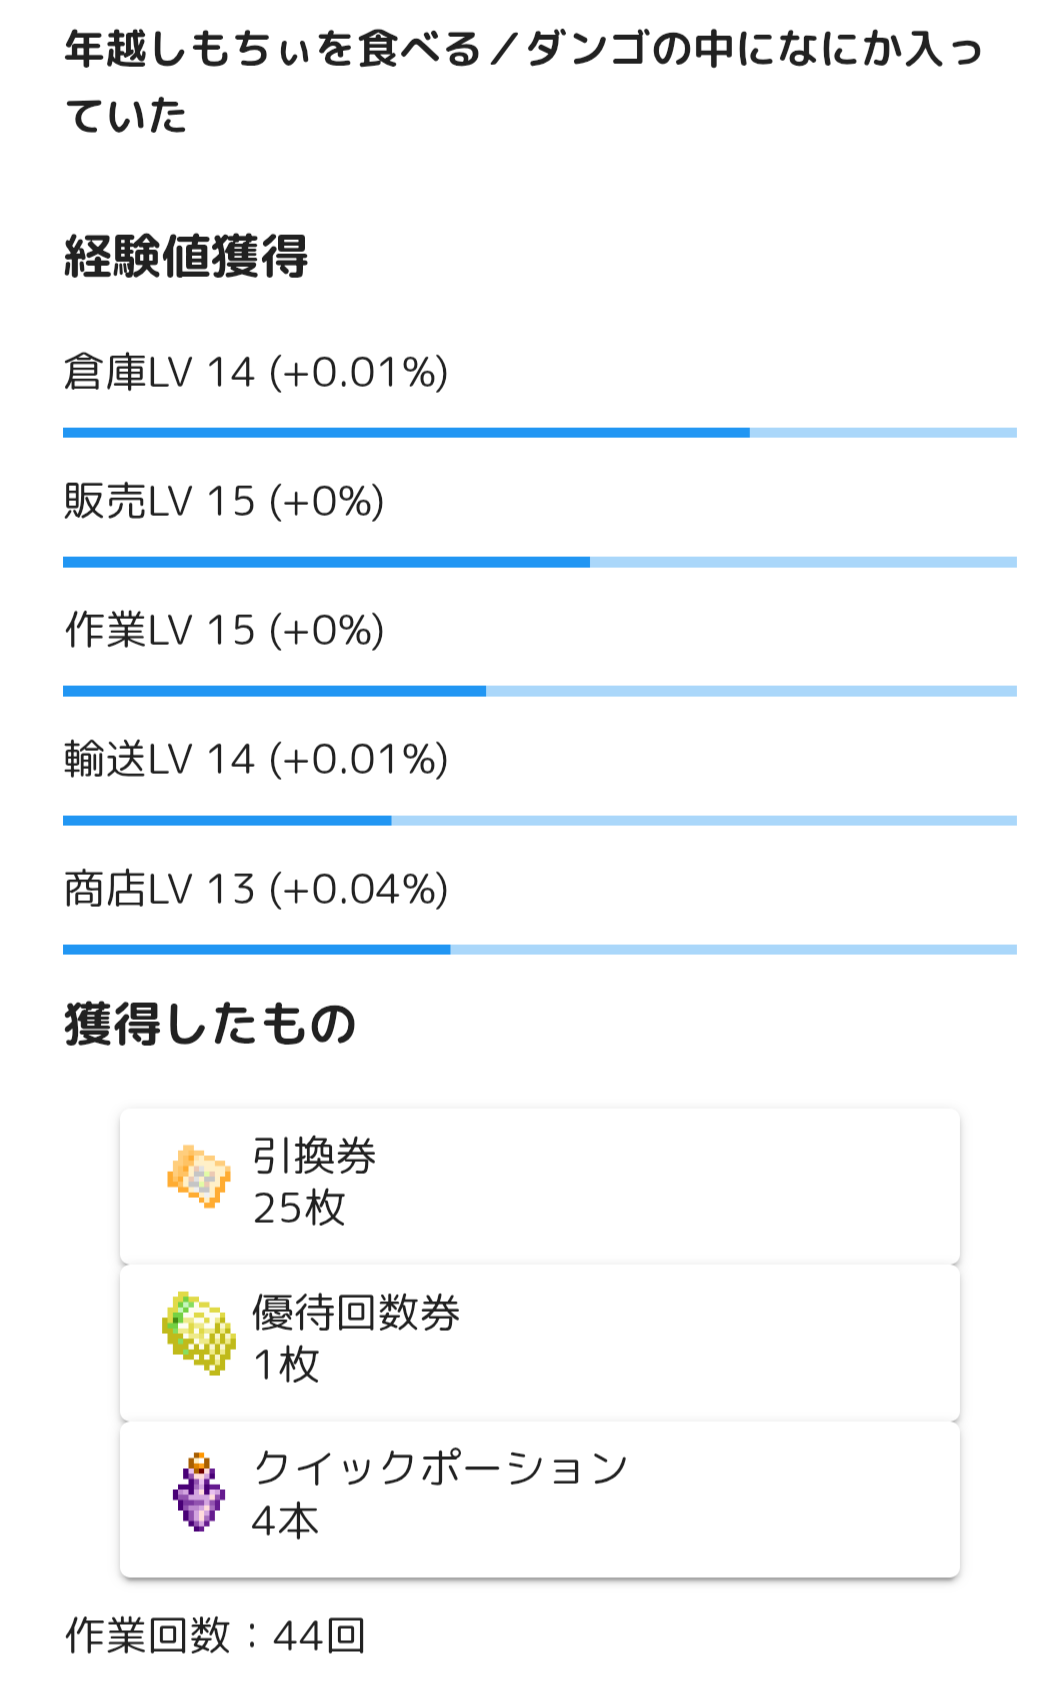Tap the green 優待回数券 icon

(199, 1333)
